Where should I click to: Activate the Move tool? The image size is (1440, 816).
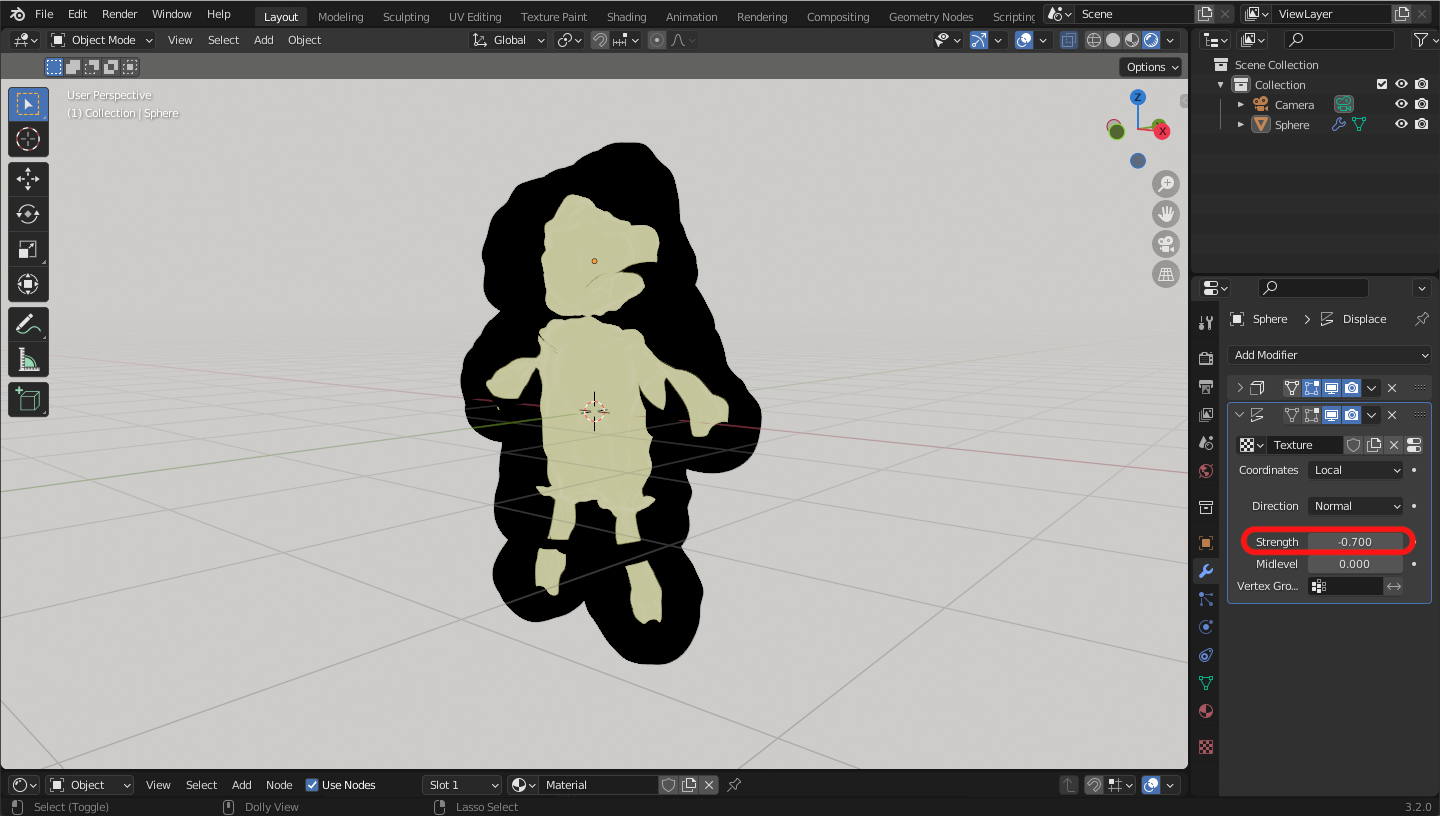28,179
